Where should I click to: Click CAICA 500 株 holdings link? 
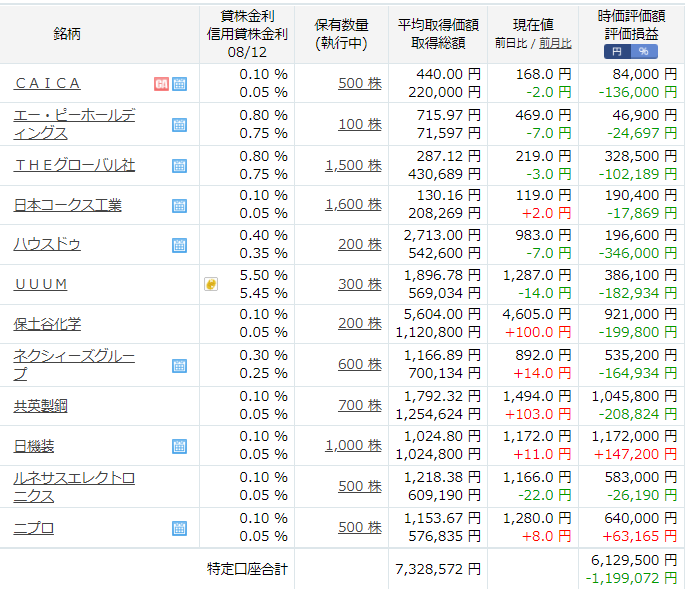click(x=360, y=83)
